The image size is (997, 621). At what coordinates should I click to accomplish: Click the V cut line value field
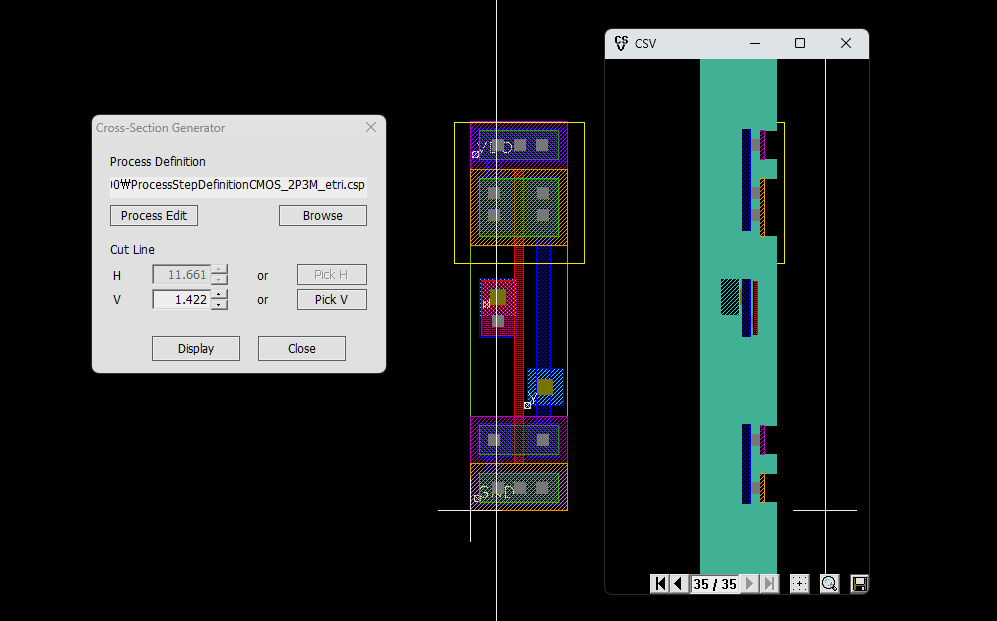click(182, 299)
